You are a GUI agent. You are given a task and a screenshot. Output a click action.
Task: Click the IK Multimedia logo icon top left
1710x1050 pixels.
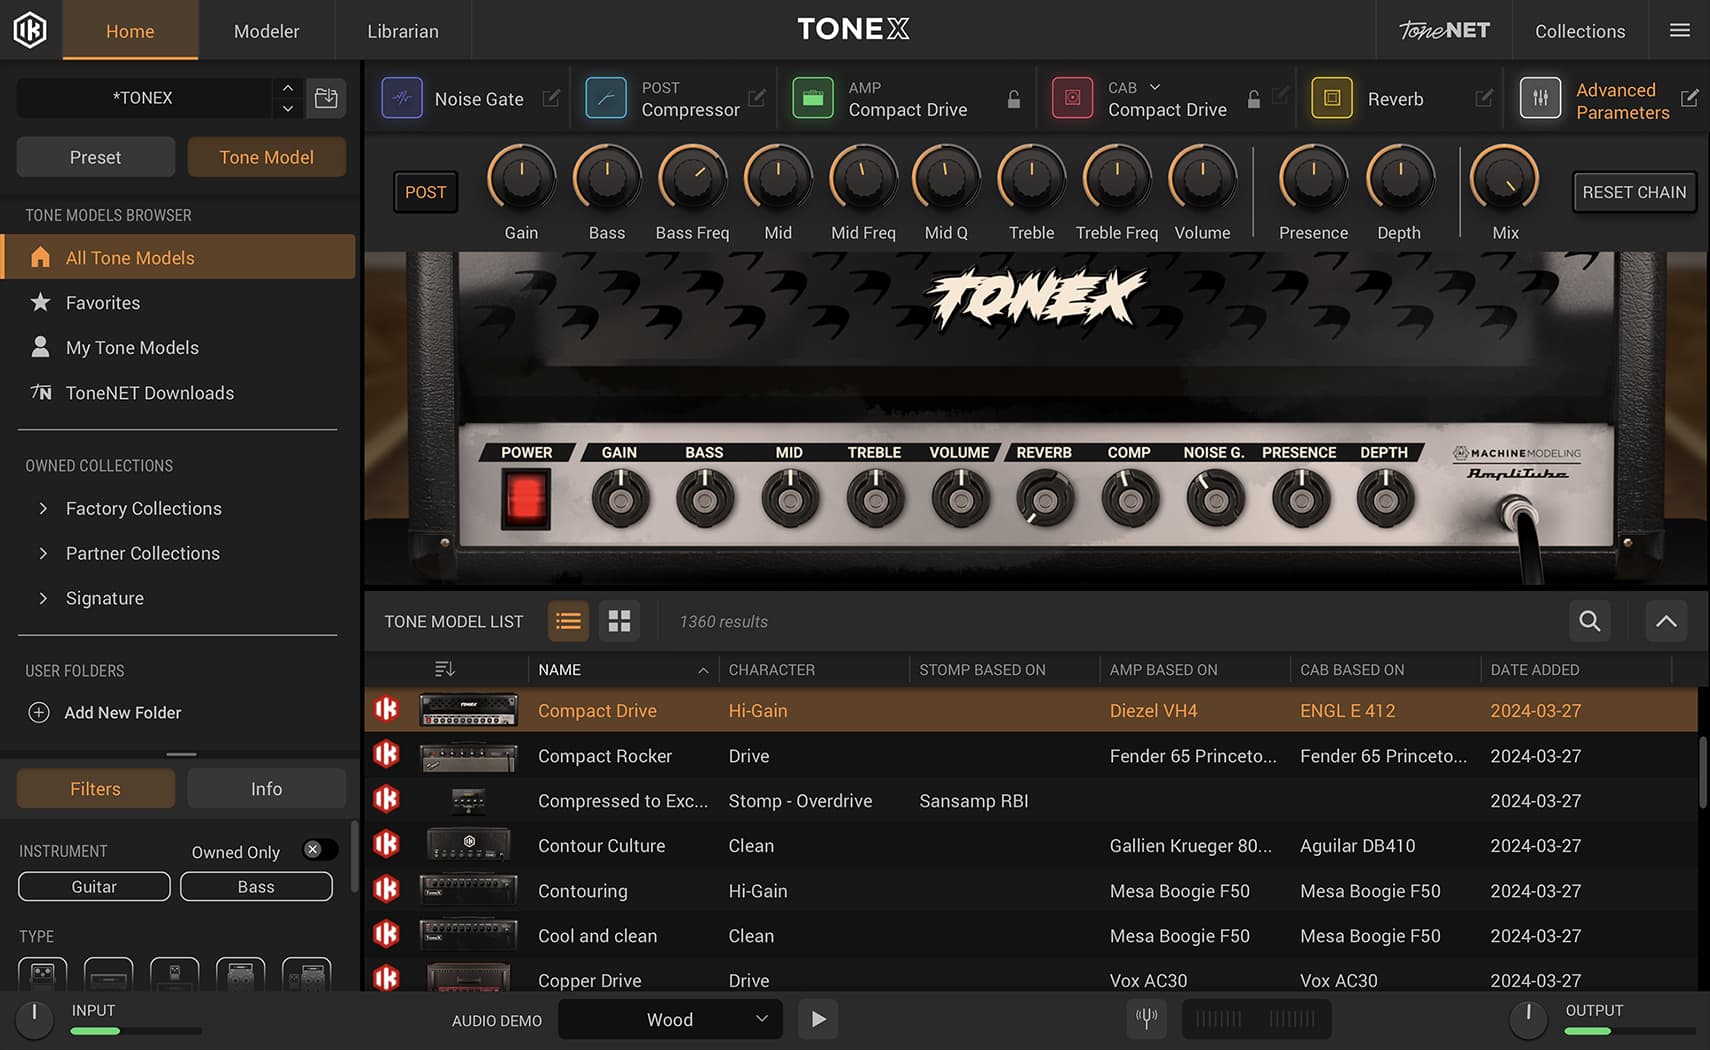[x=30, y=30]
